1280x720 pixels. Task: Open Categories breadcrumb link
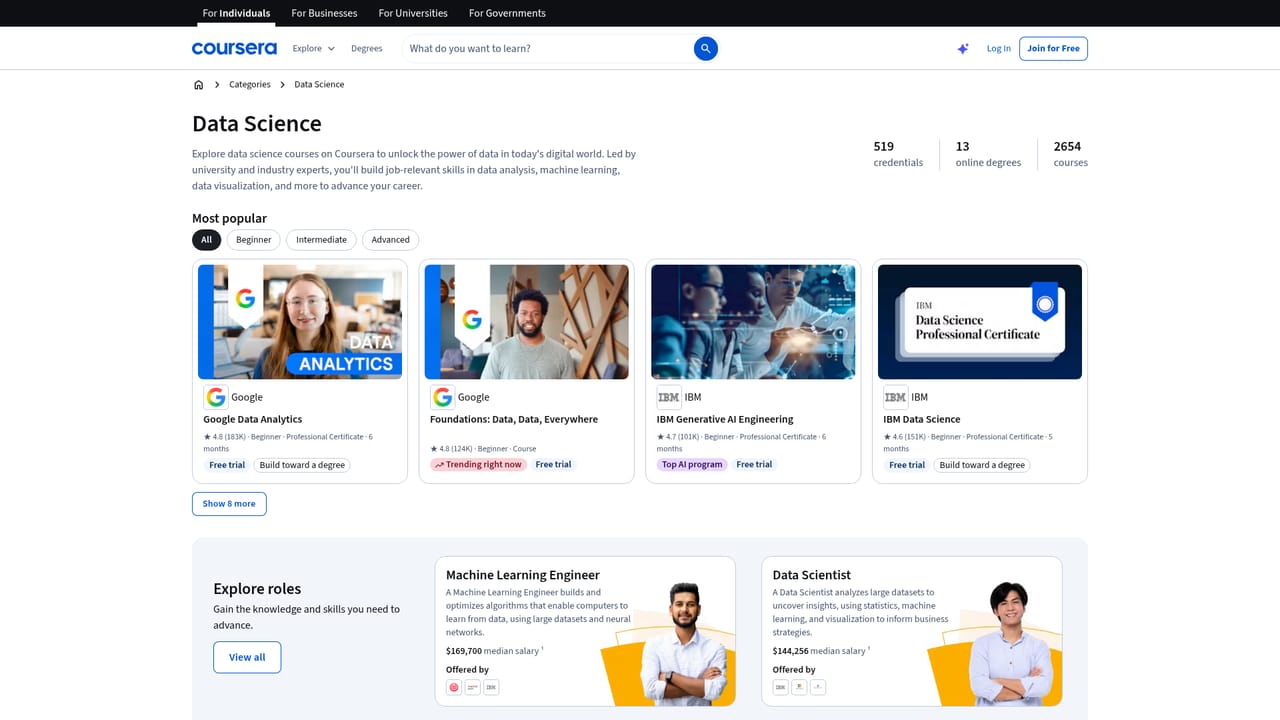pyautogui.click(x=250, y=85)
